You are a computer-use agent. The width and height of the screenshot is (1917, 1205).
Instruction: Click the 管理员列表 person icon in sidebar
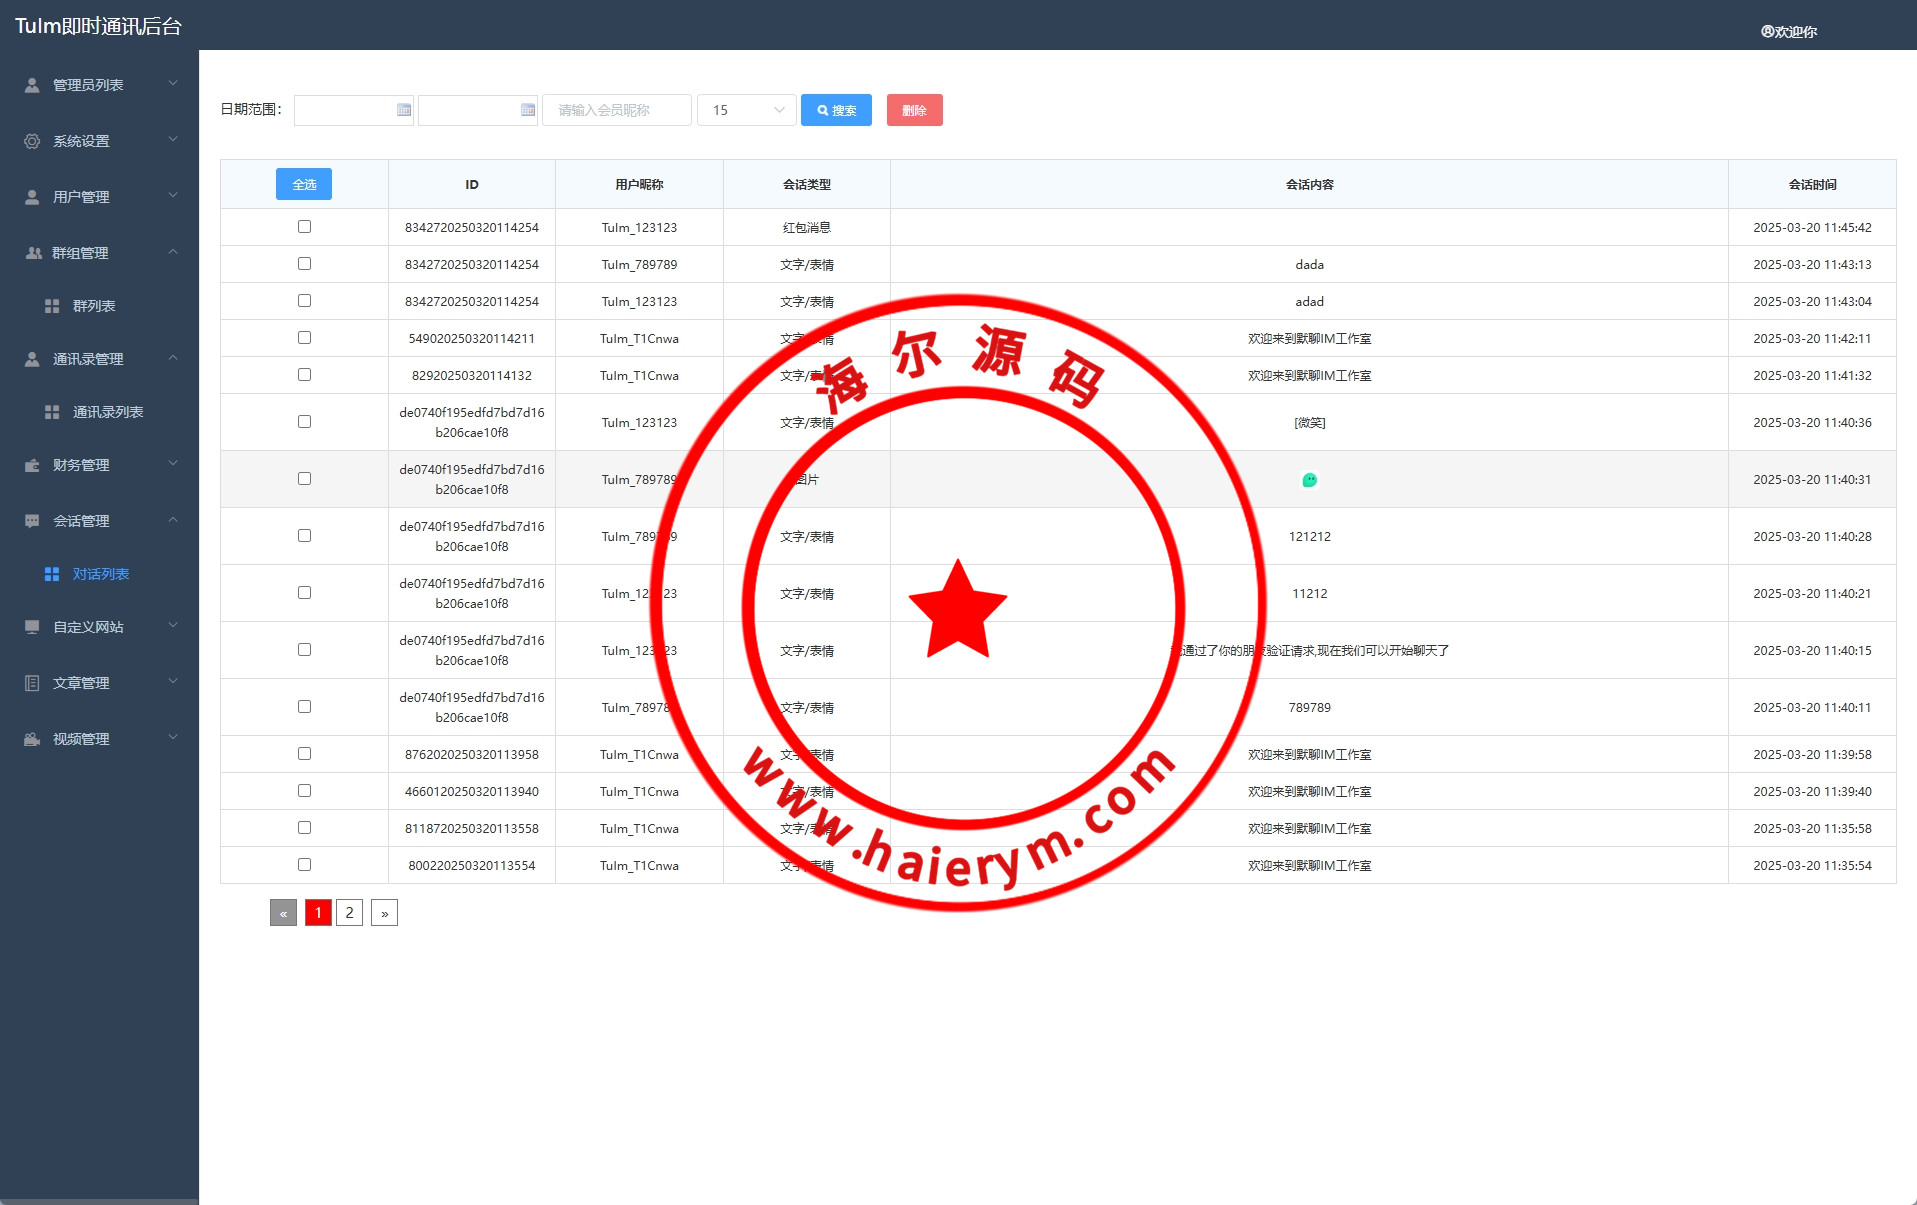coord(32,85)
